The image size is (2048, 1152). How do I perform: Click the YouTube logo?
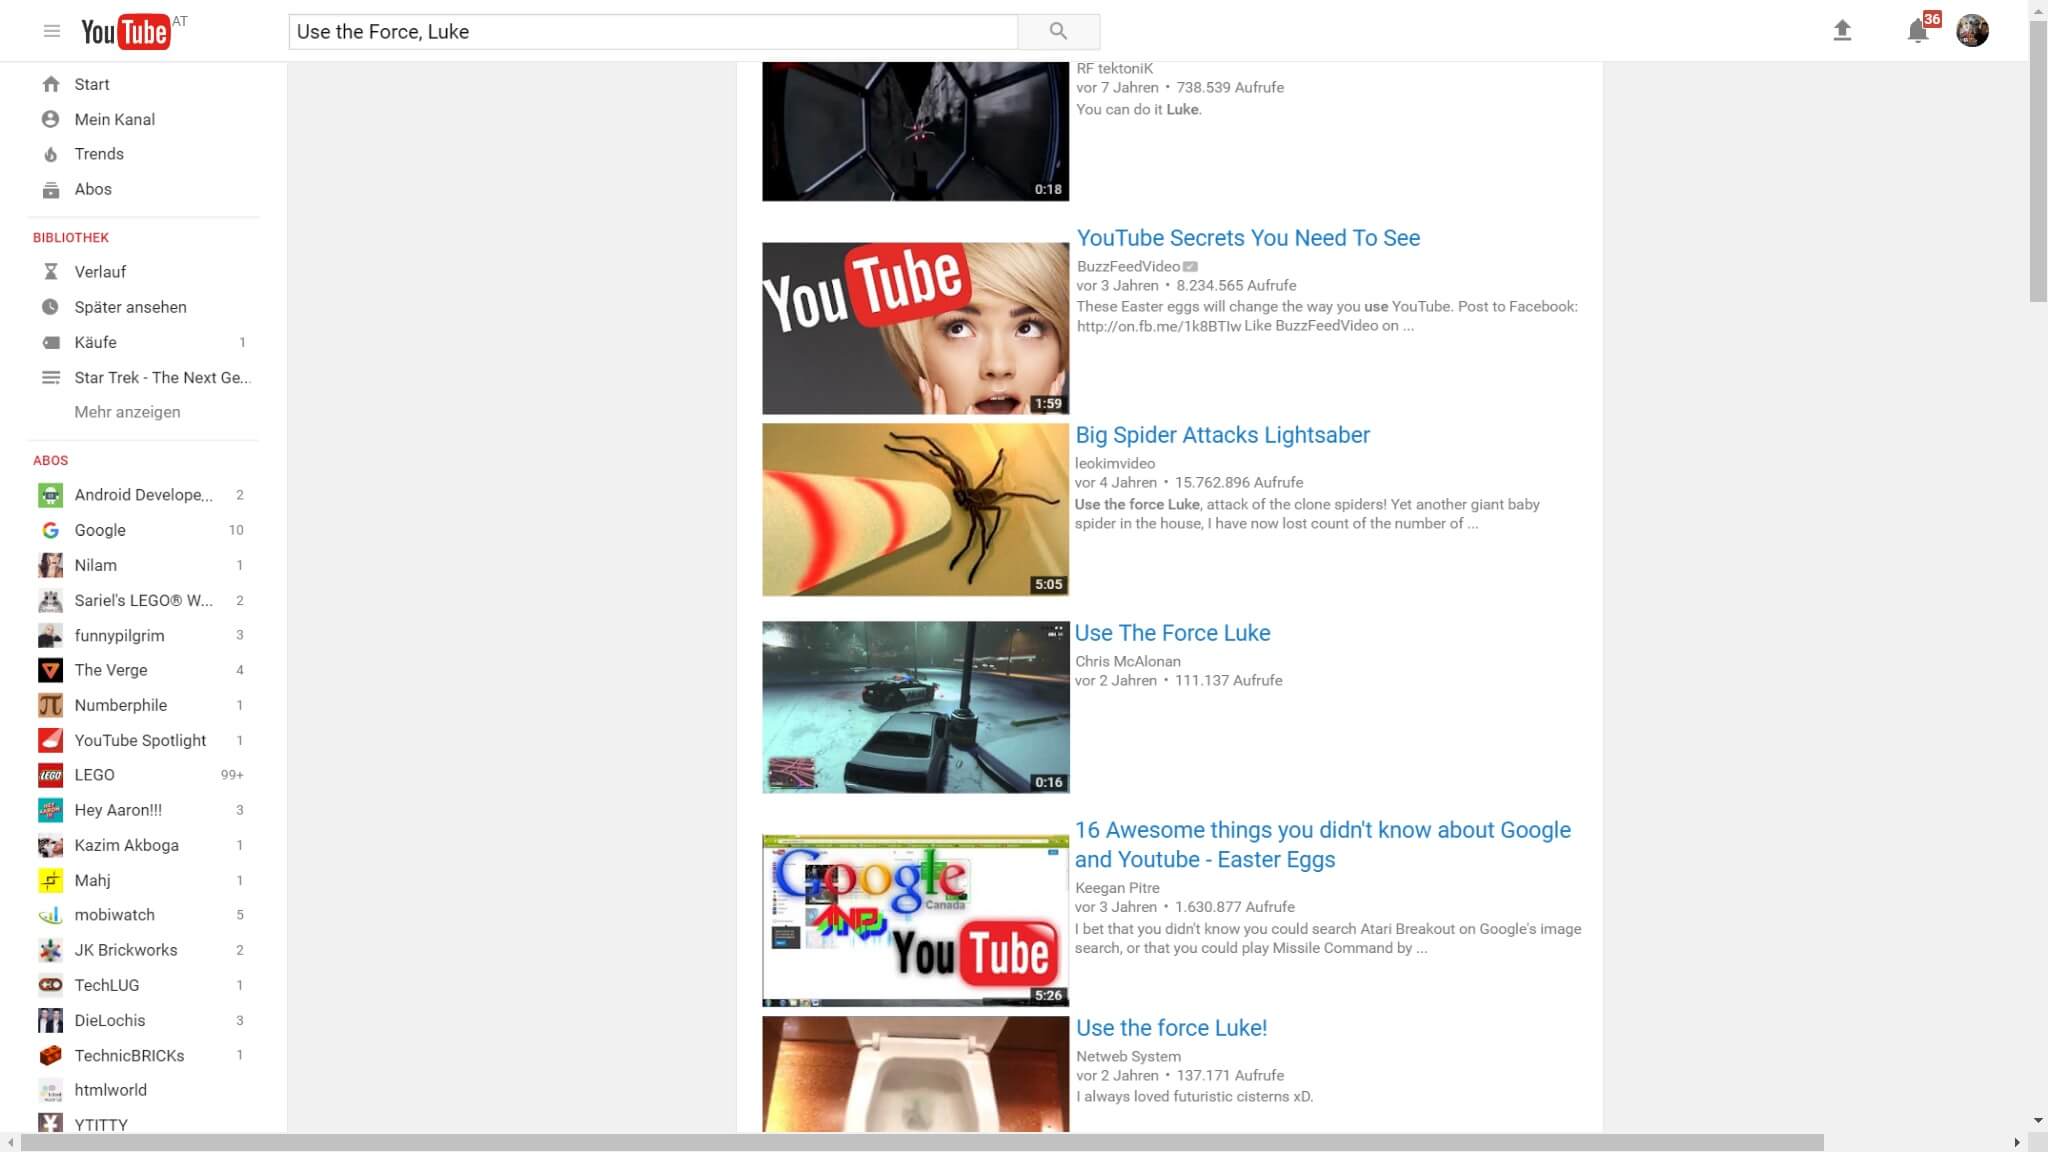coord(125,32)
